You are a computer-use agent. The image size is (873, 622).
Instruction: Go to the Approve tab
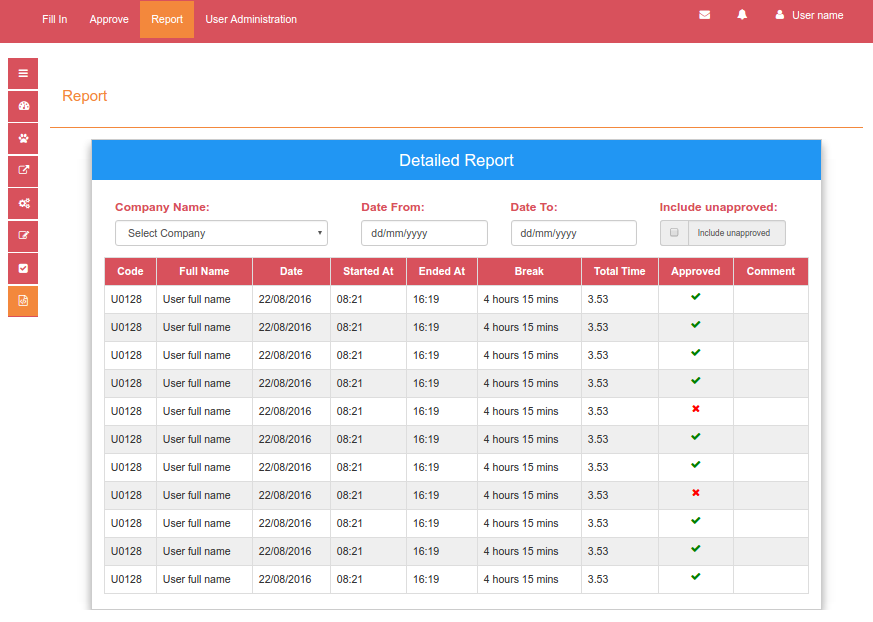click(x=109, y=19)
